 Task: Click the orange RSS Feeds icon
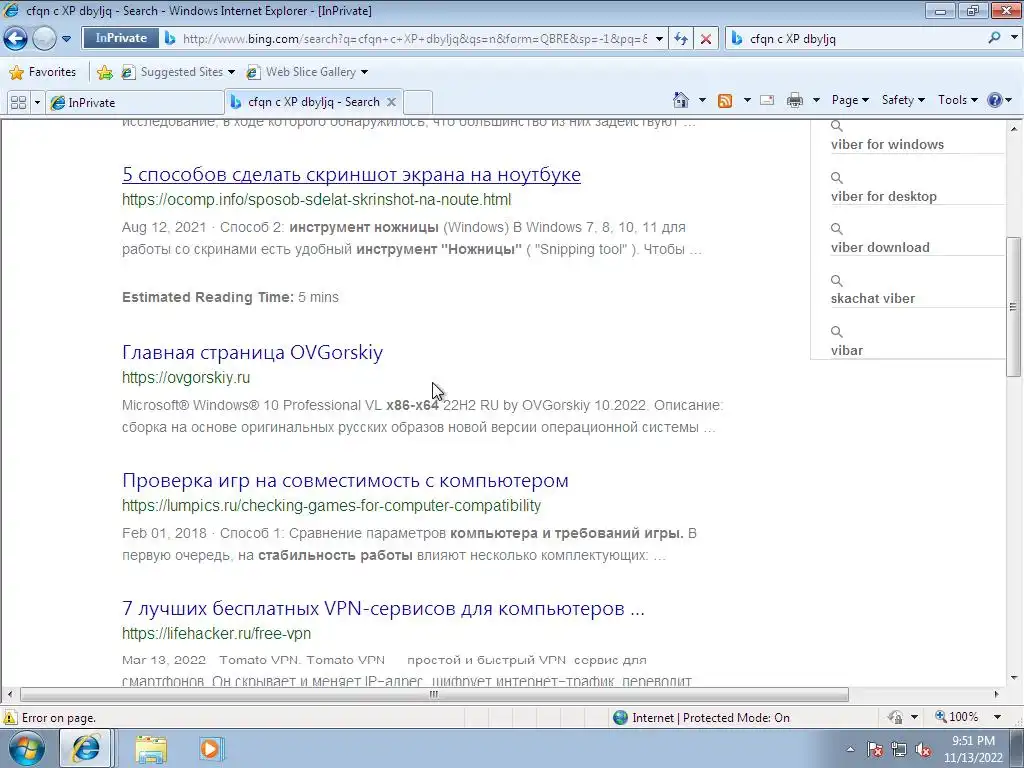725,101
